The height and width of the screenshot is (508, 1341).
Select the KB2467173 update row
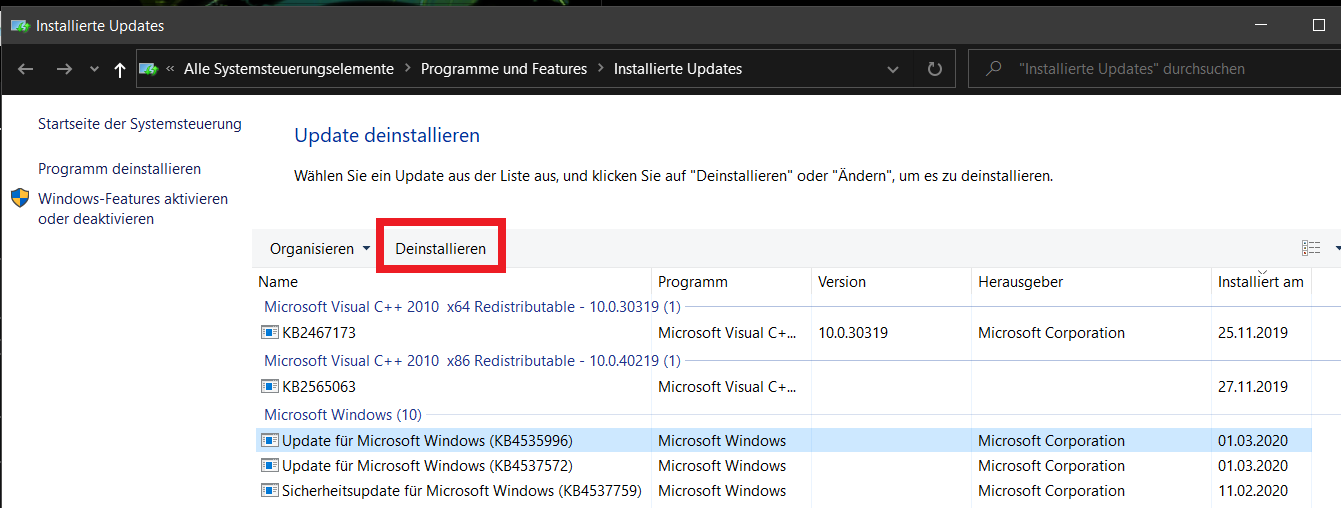[x=783, y=333]
